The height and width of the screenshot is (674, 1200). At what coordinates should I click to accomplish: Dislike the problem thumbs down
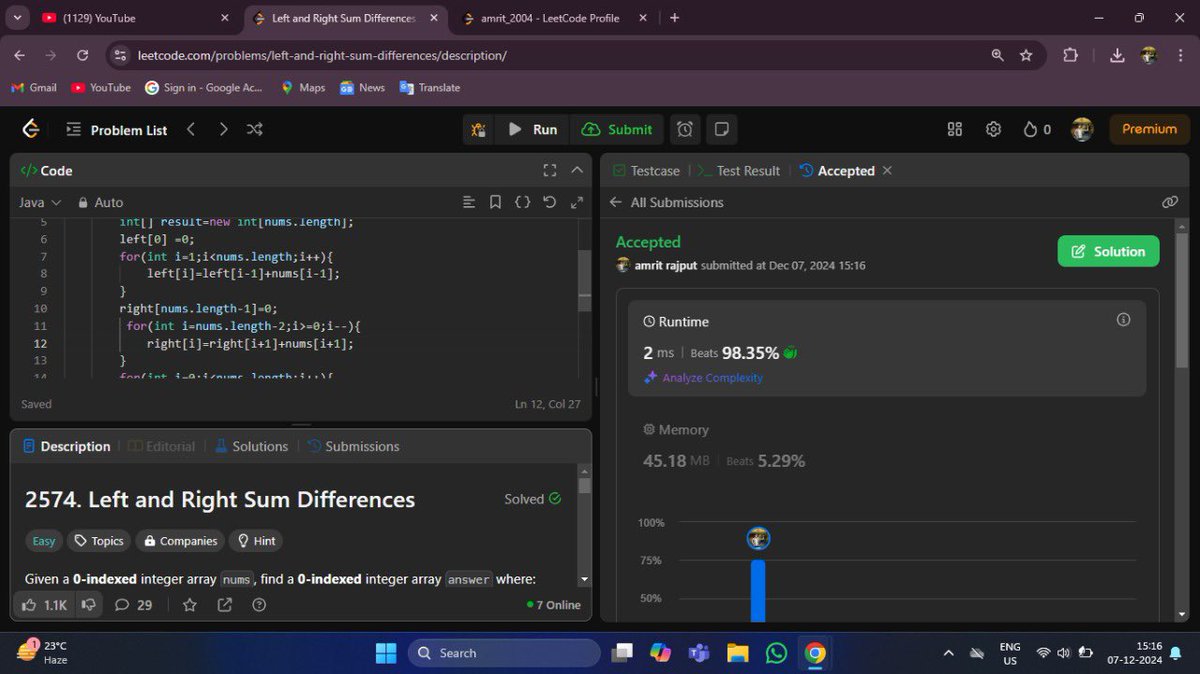coord(89,605)
